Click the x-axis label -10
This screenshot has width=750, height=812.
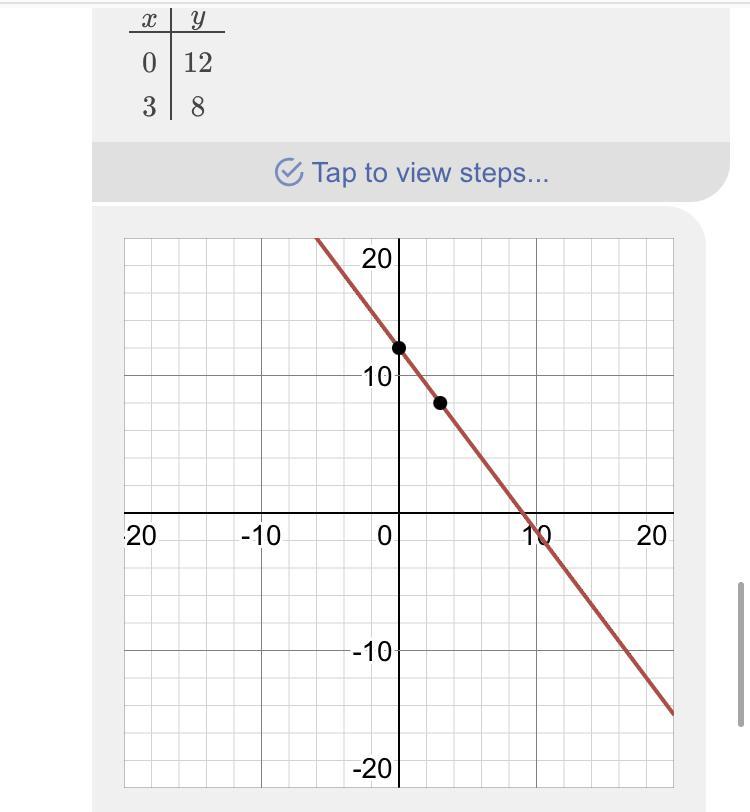[261, 537]
